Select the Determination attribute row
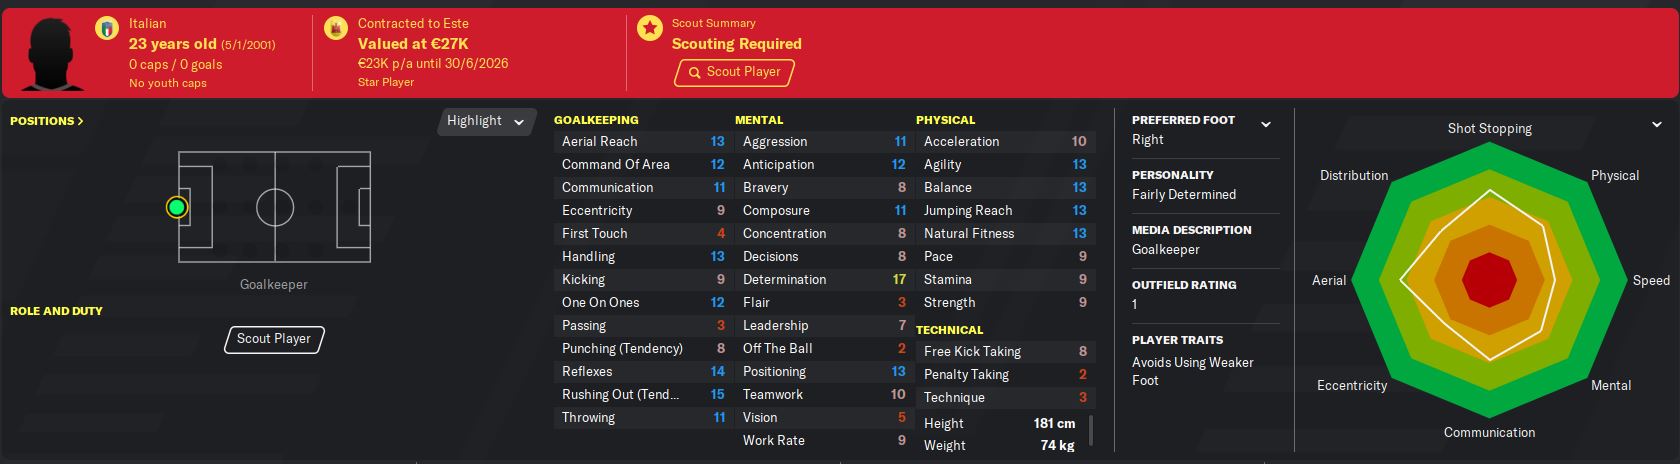 pyautogui.click(x=824, y=279)
